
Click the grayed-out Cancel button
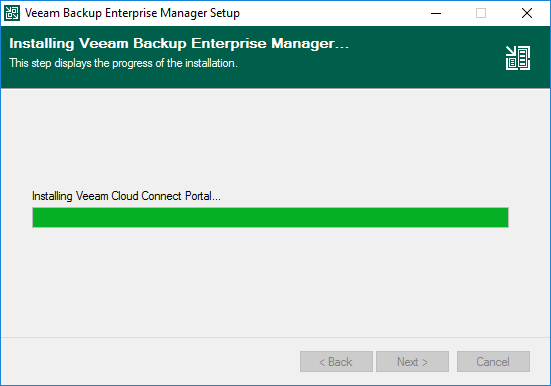(x=493, y=361)
